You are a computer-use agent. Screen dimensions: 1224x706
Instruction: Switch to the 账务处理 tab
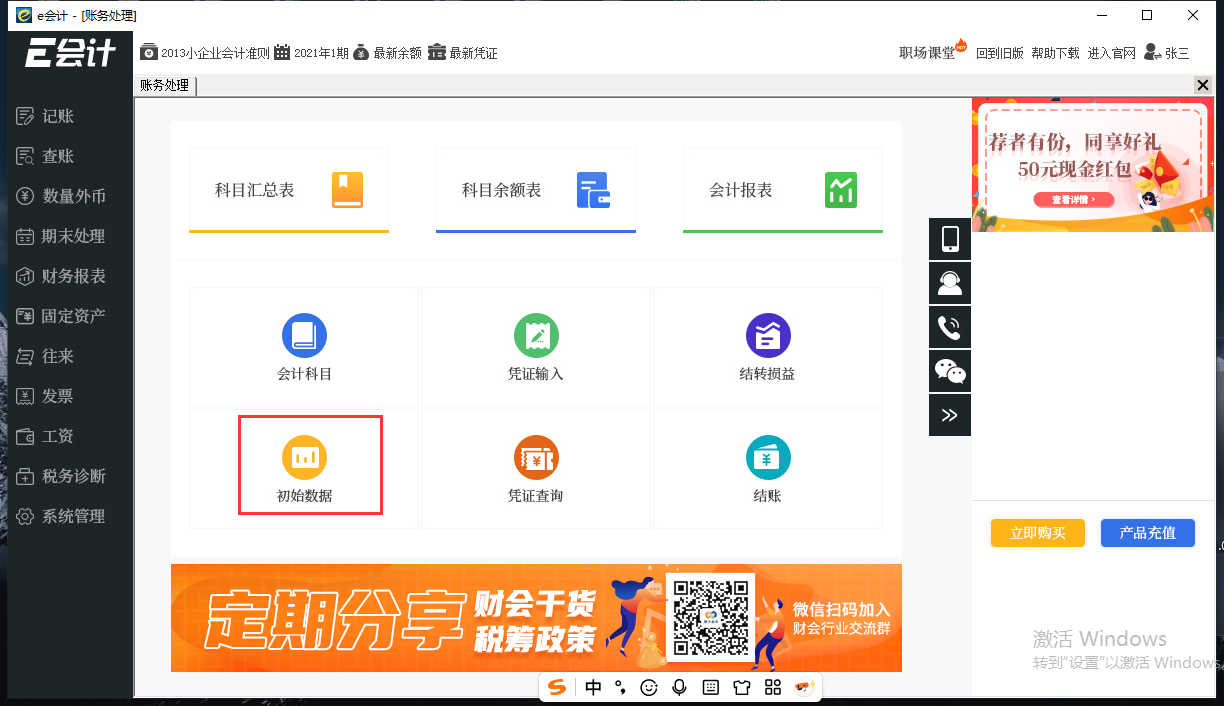163,85
